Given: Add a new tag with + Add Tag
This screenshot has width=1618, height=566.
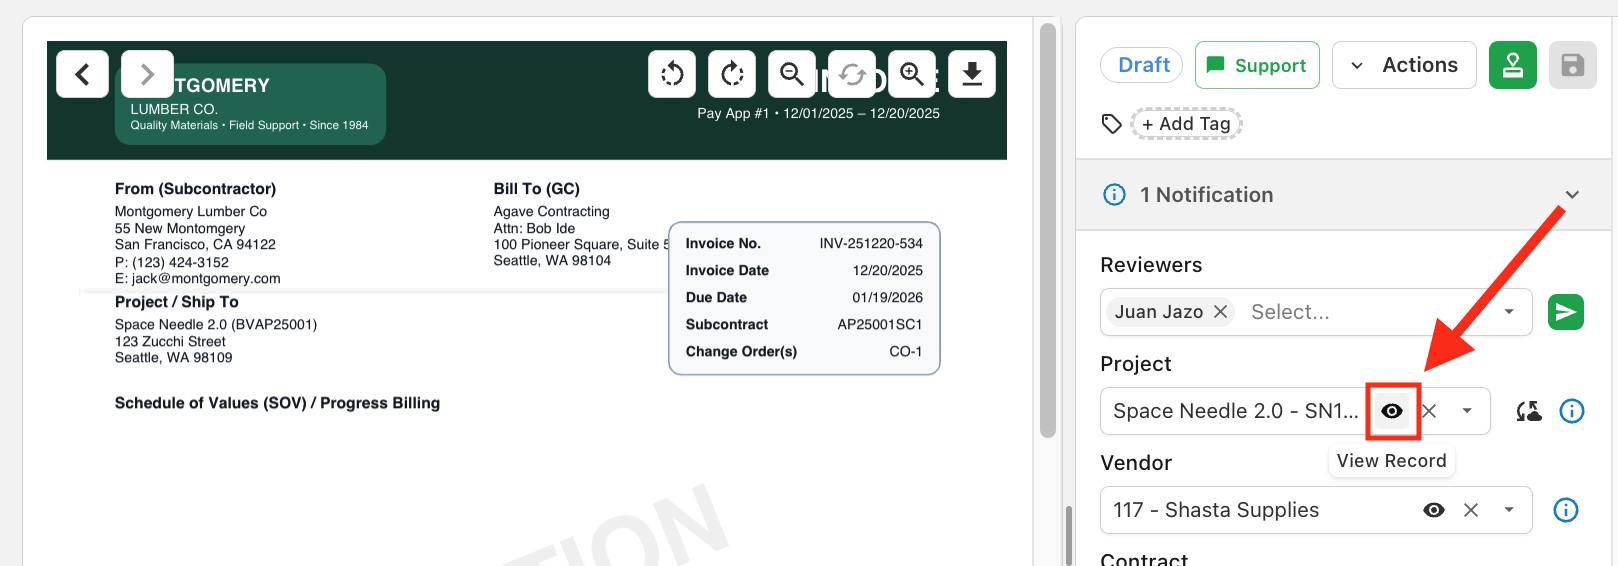Looking at the screenshot, I should pos(1186,124).
